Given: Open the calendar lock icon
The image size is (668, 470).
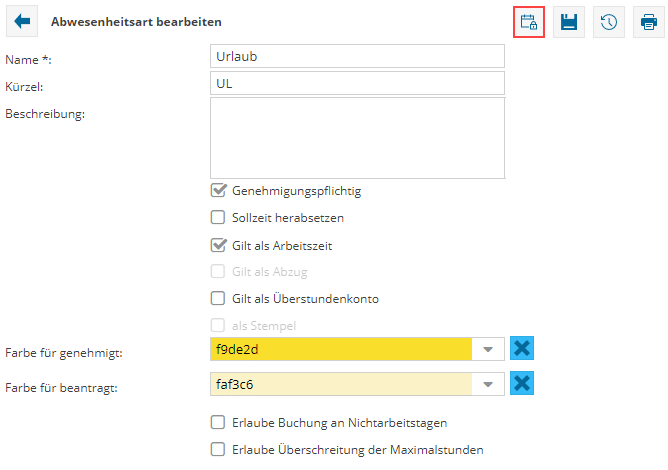Looking at the screenshot, I should pos(529,22).
